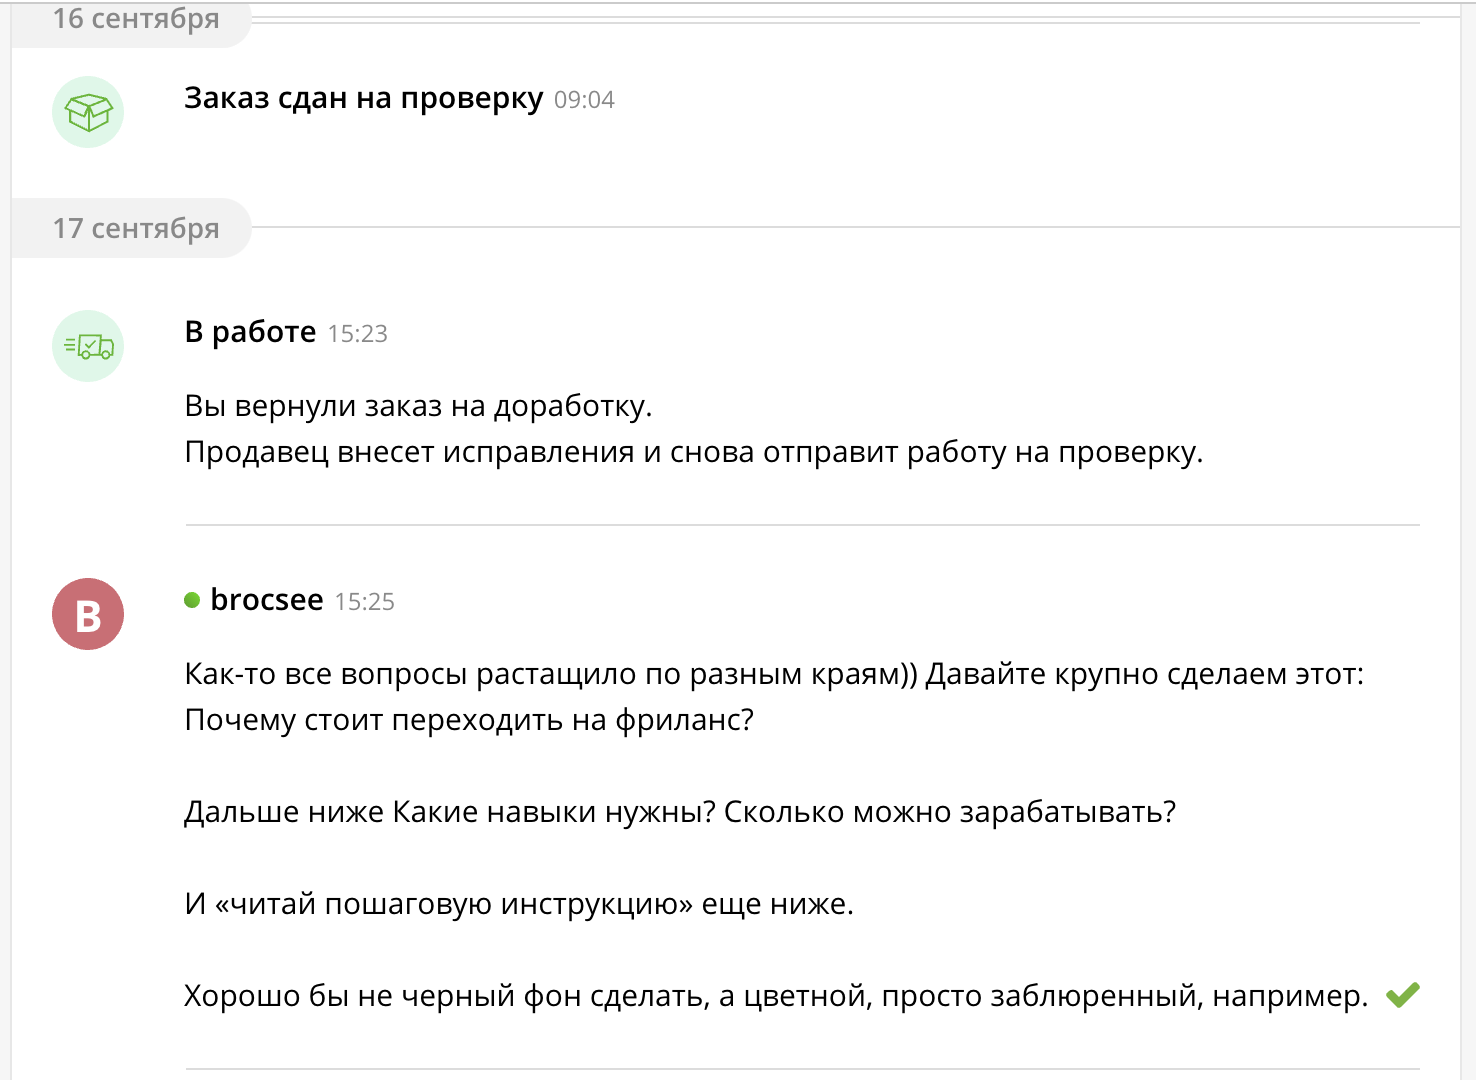
Task: Click the Заказ сдан на проверку heading
Action: [x=364, y=98]
